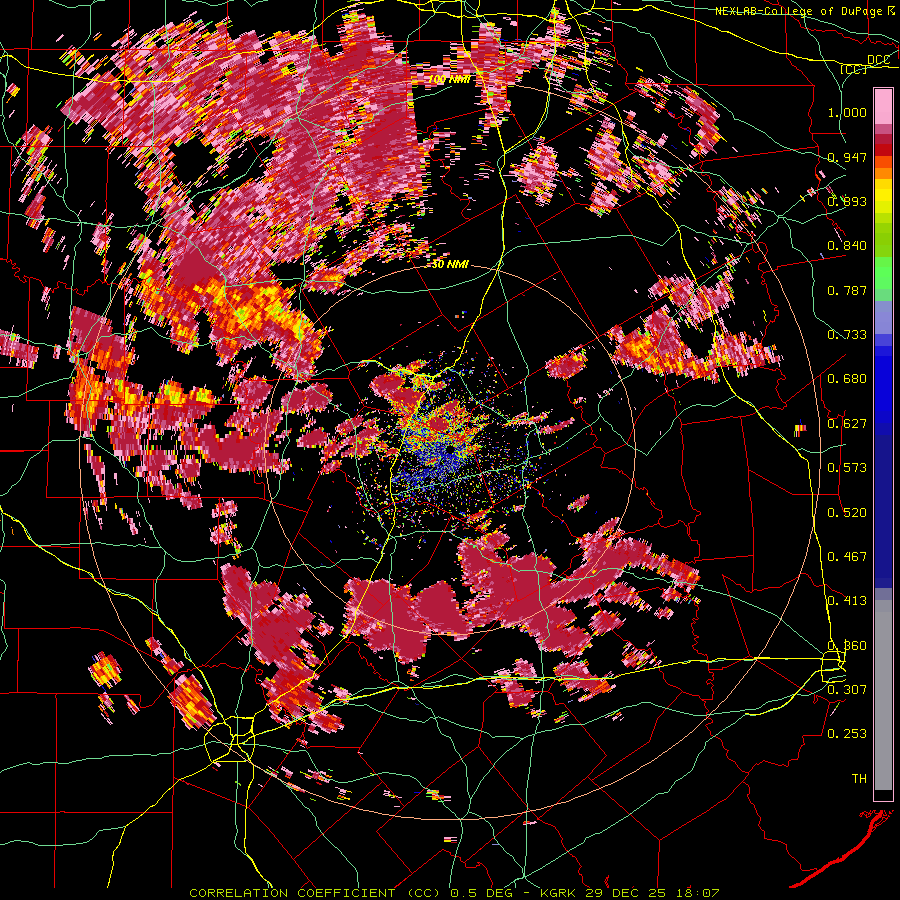The width and height of the screenshot is (900, 900).
Task: Click the 0.5 DEG elevation text
Action: click(484, 893)
